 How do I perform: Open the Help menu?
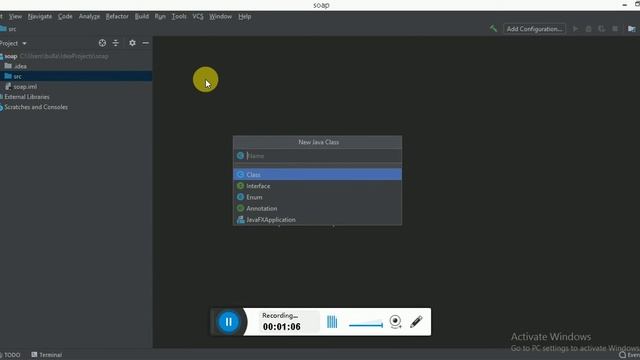(244, 17)
